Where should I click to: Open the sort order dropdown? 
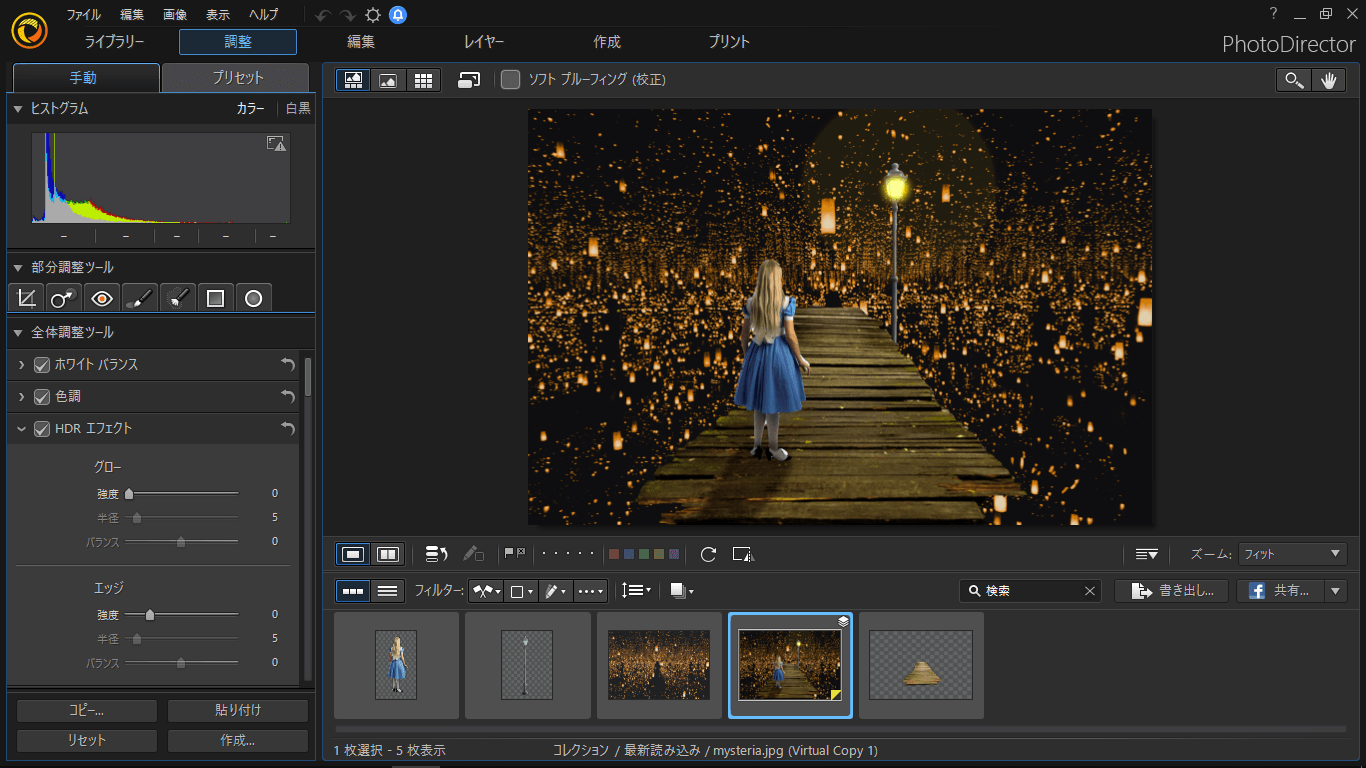(x=636, y=591)
